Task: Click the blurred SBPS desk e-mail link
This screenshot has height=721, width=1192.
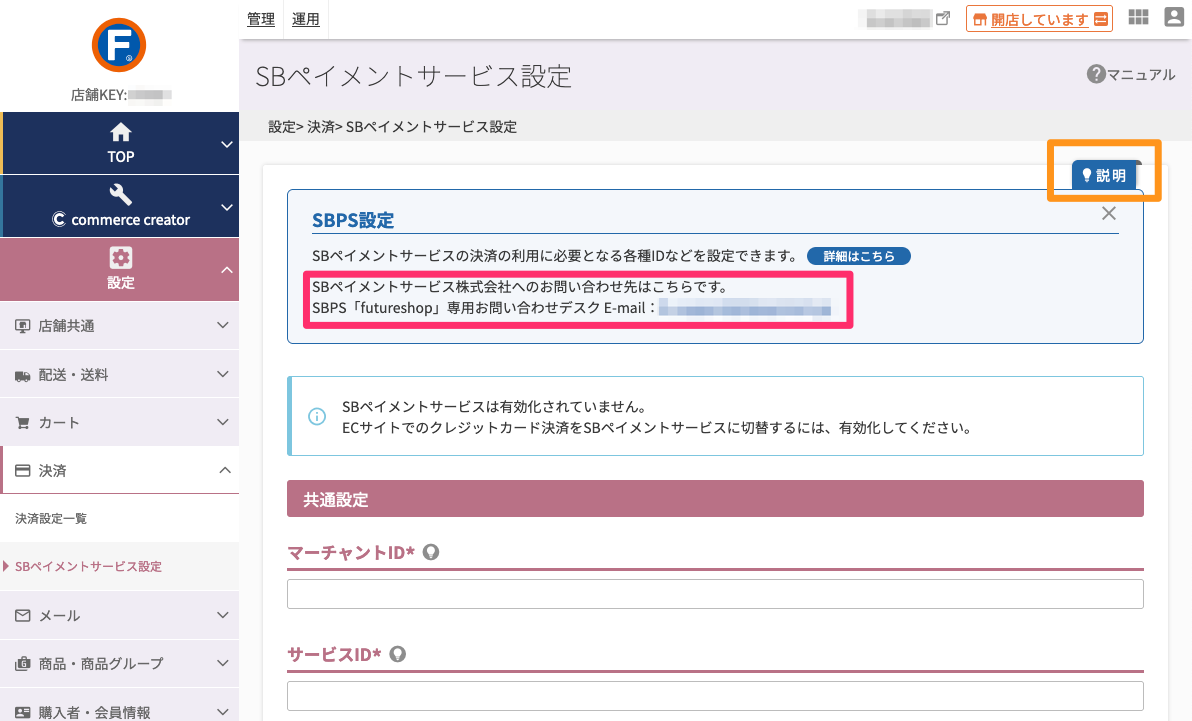Action: coord(745,308)
